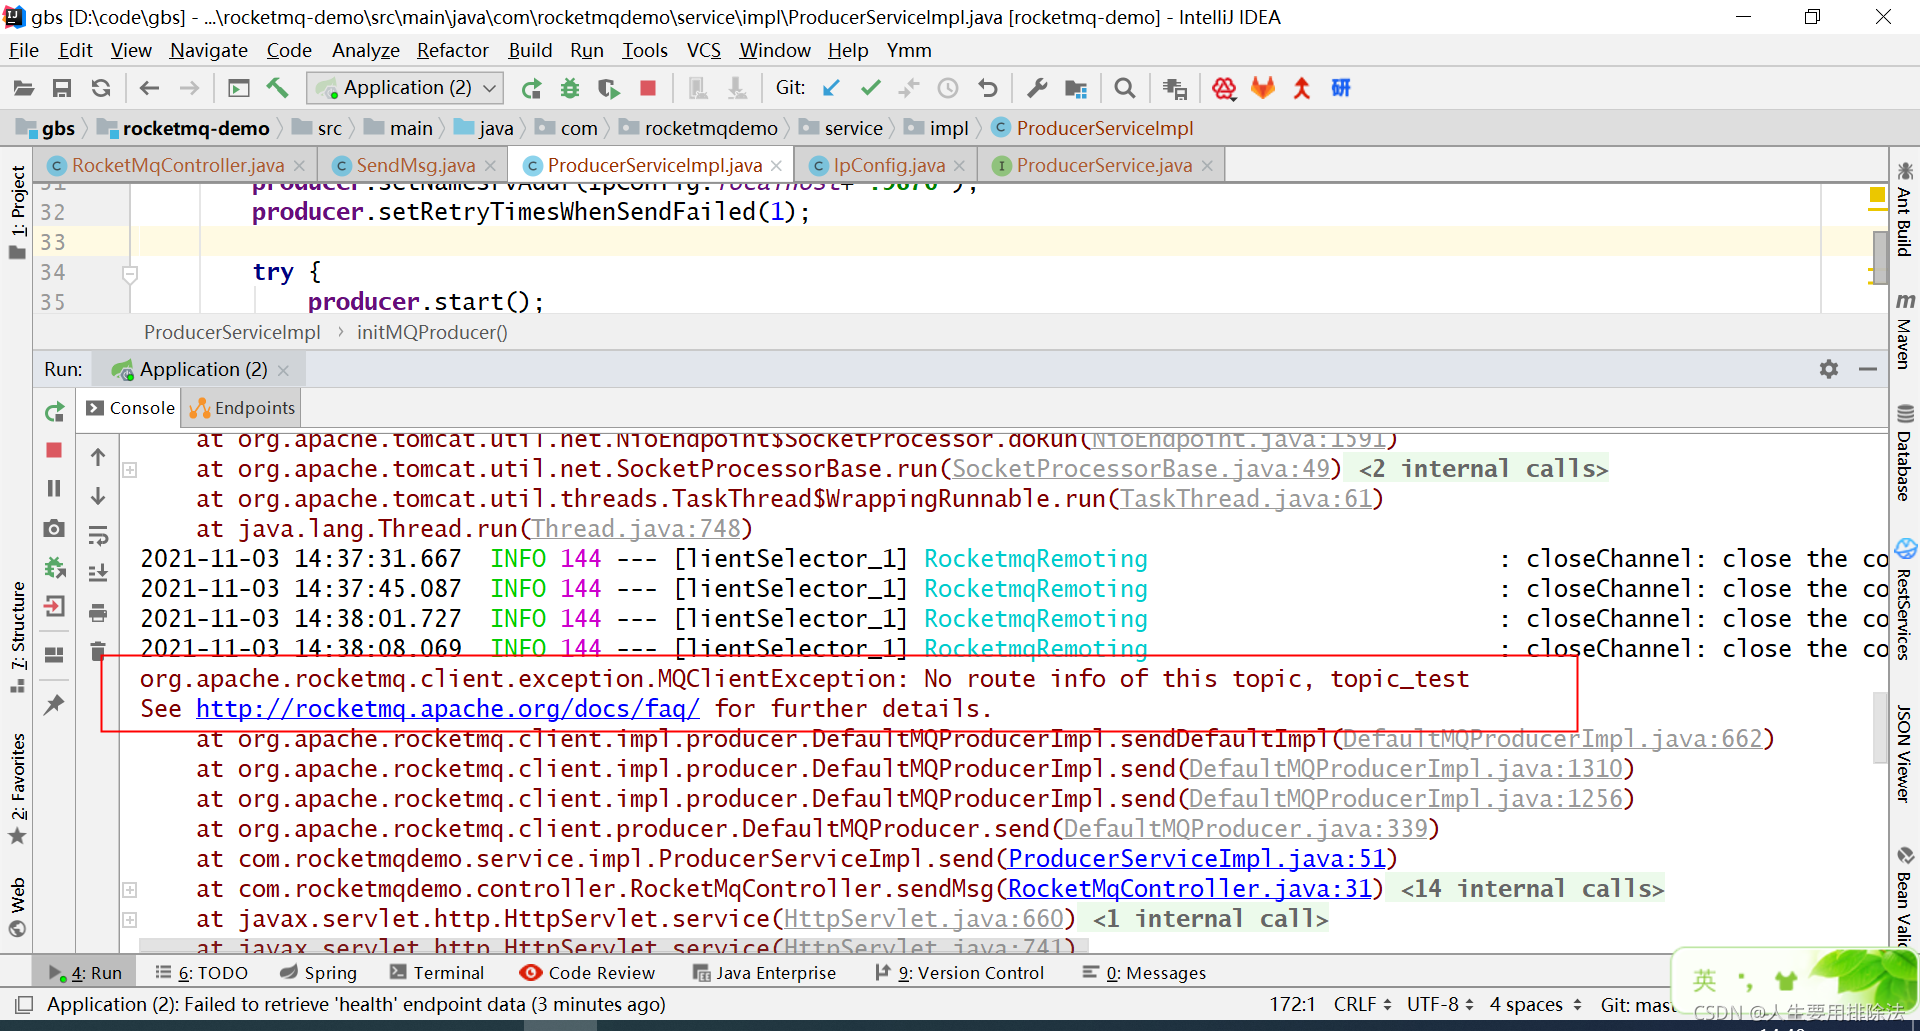
Task: Show Git history clock icon
Action: (948, 88)
